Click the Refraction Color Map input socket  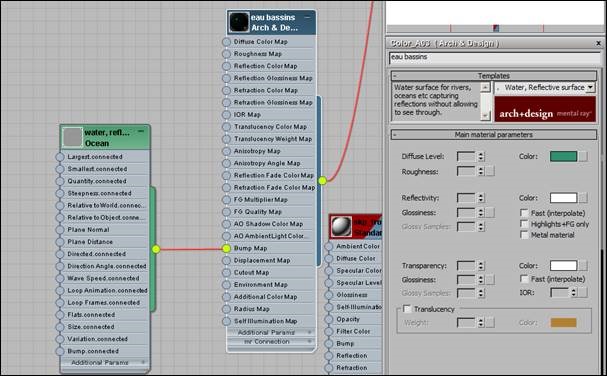[226, 90]
